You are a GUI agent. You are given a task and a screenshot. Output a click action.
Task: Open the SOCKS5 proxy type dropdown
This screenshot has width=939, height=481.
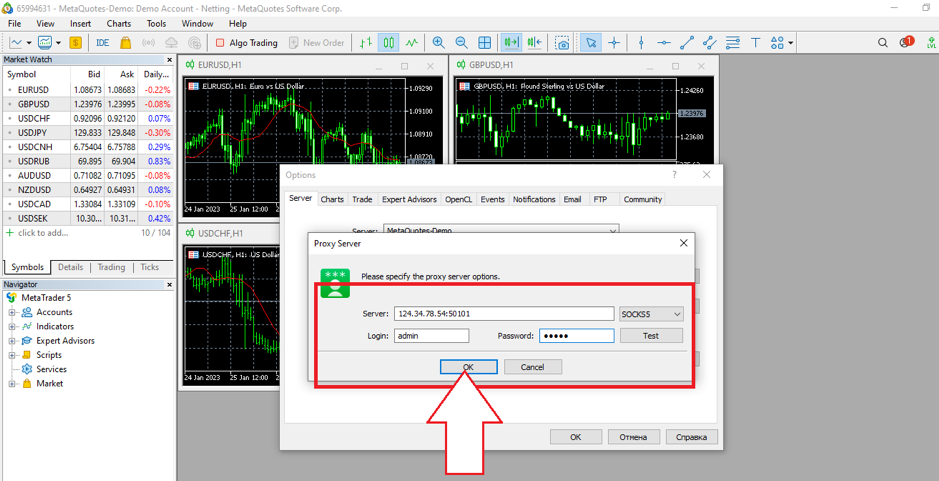click(x=652, y=314)
